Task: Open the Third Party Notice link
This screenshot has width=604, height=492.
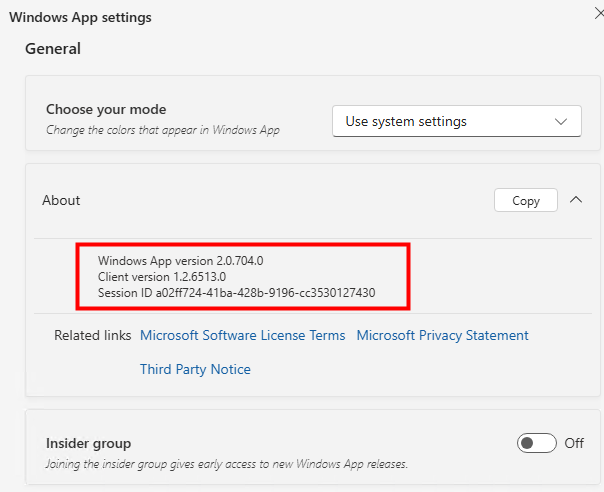Action: (195, 369)
